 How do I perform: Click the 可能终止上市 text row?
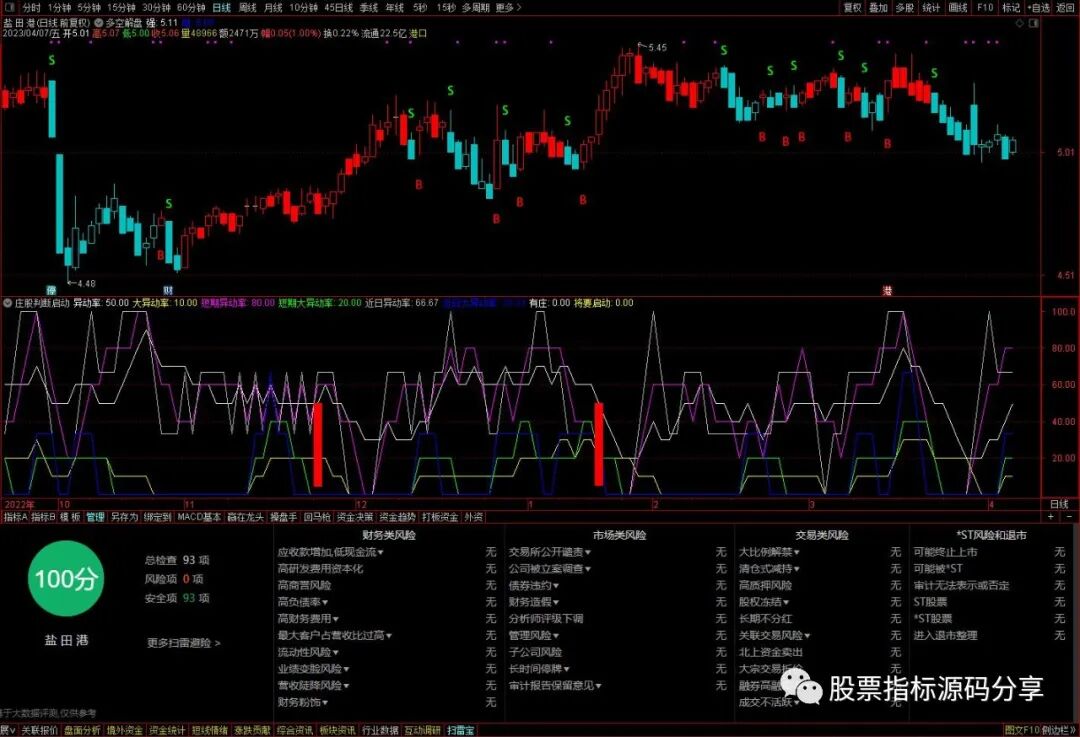click(x=945, y=552)
